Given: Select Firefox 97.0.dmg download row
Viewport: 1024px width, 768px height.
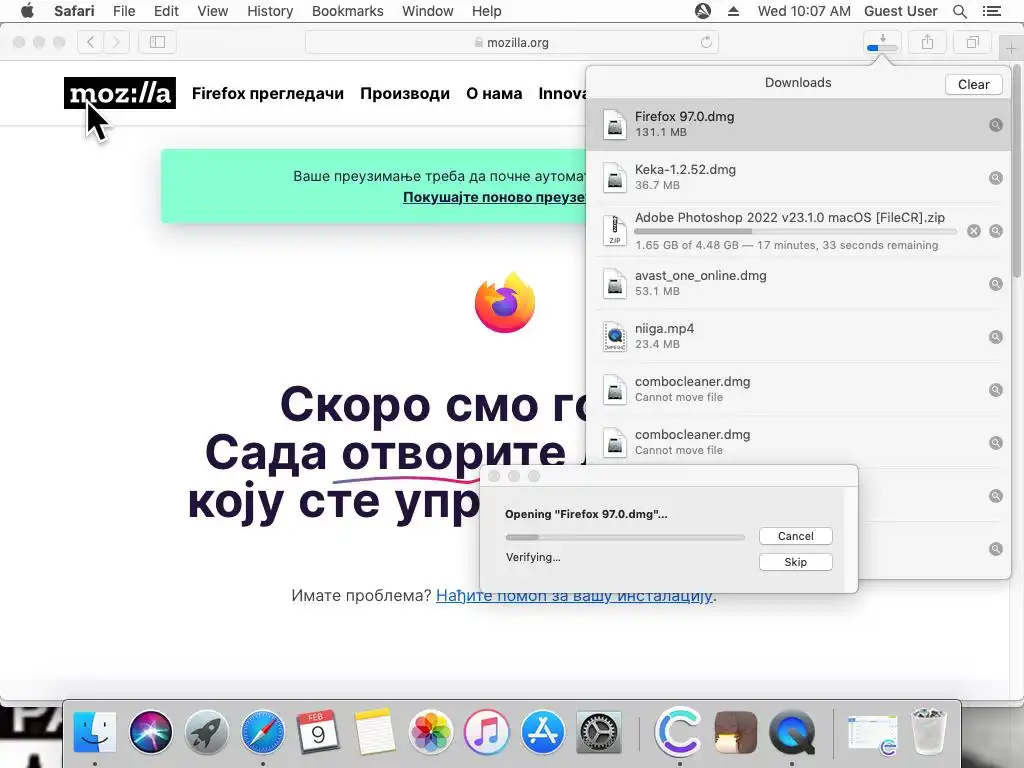Looking at the screenshot, I should pos(798,125).
